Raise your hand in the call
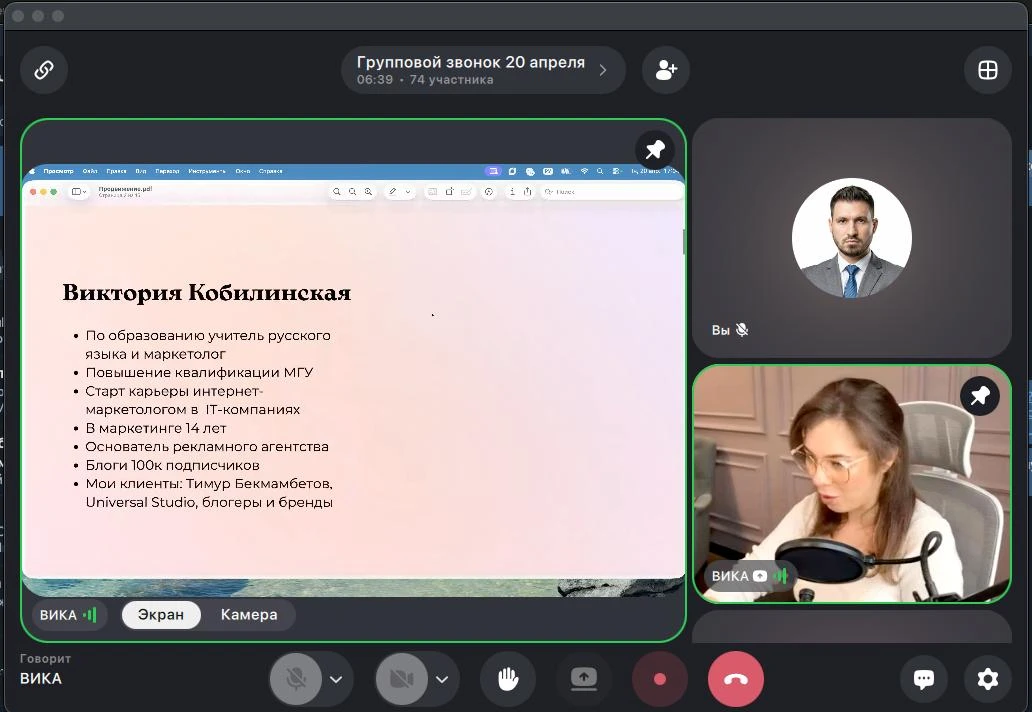 508,679
